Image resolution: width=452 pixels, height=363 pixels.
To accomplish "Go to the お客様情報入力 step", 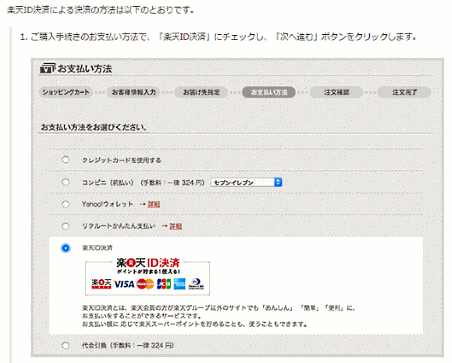I will [x=133, y=92].
